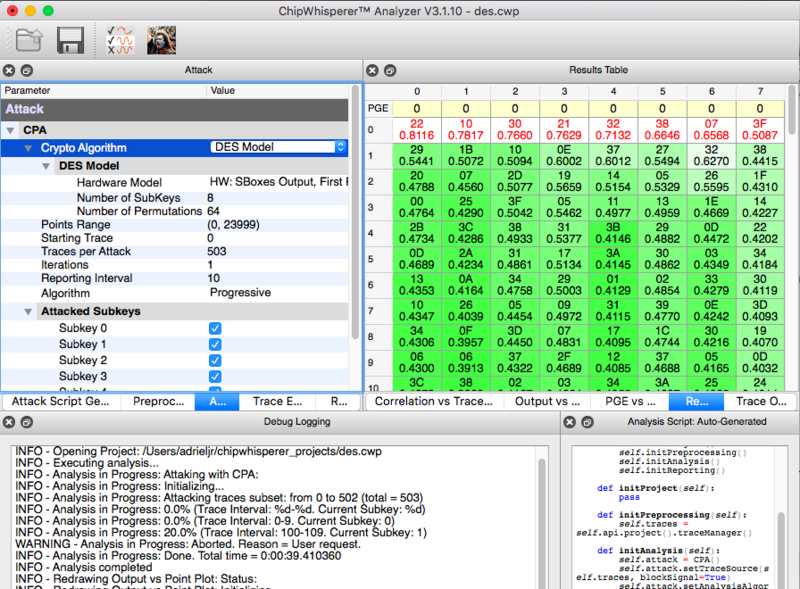Screen dimensions: 800x589
Task: Select the top-ranked cell 22 in column 0
Action: click(417, 129)
